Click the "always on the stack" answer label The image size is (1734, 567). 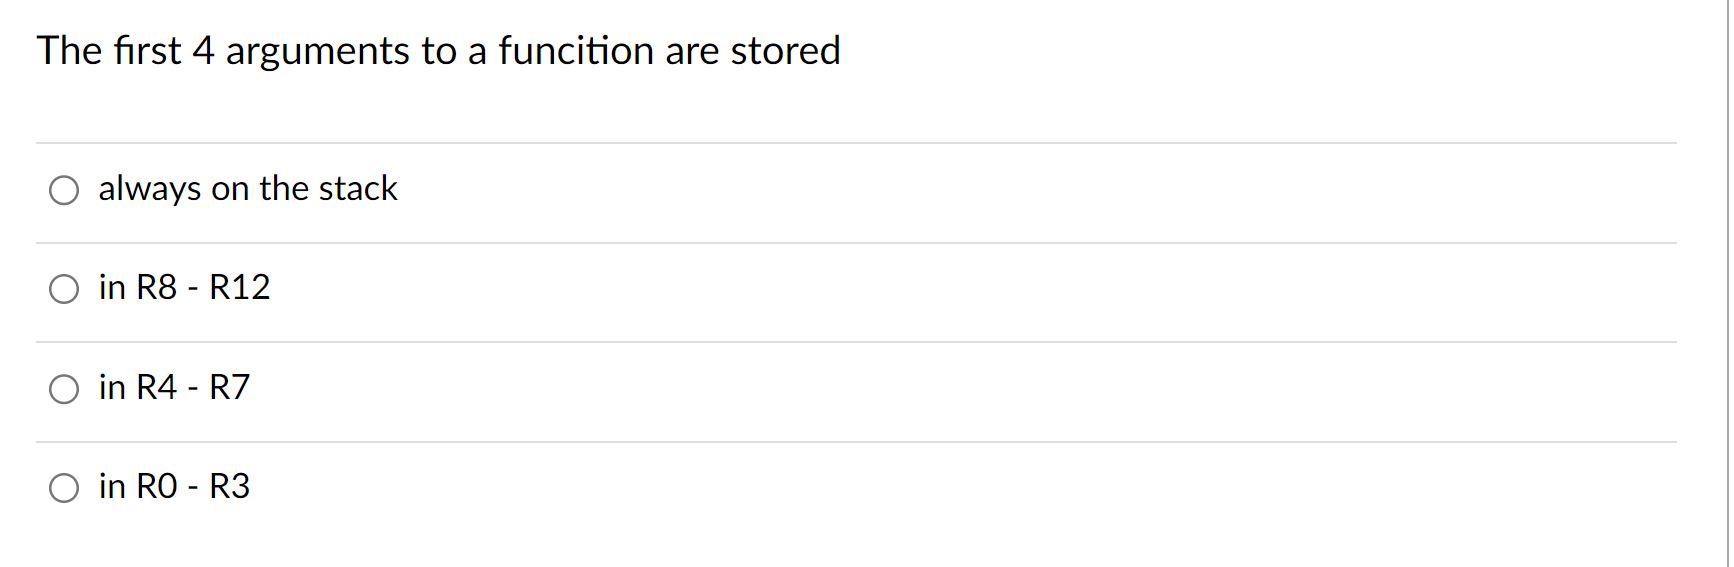coord(248,188)
